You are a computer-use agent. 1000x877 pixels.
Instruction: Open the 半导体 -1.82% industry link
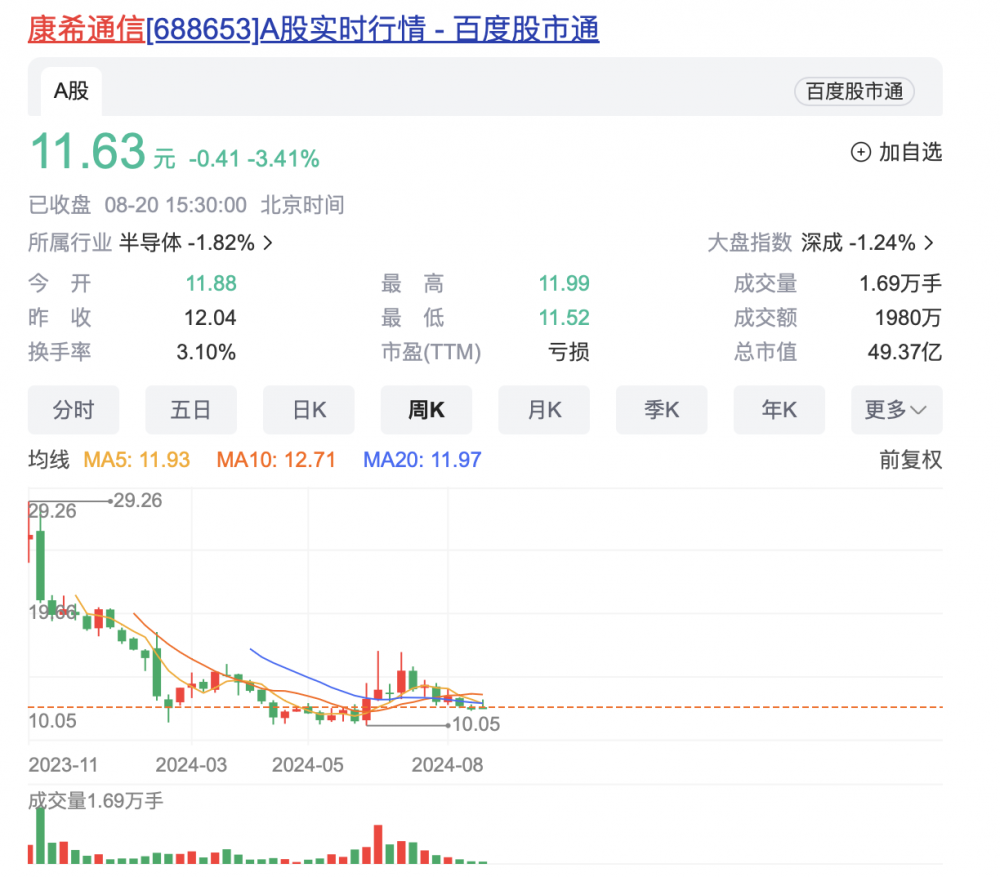click(187, 243)
